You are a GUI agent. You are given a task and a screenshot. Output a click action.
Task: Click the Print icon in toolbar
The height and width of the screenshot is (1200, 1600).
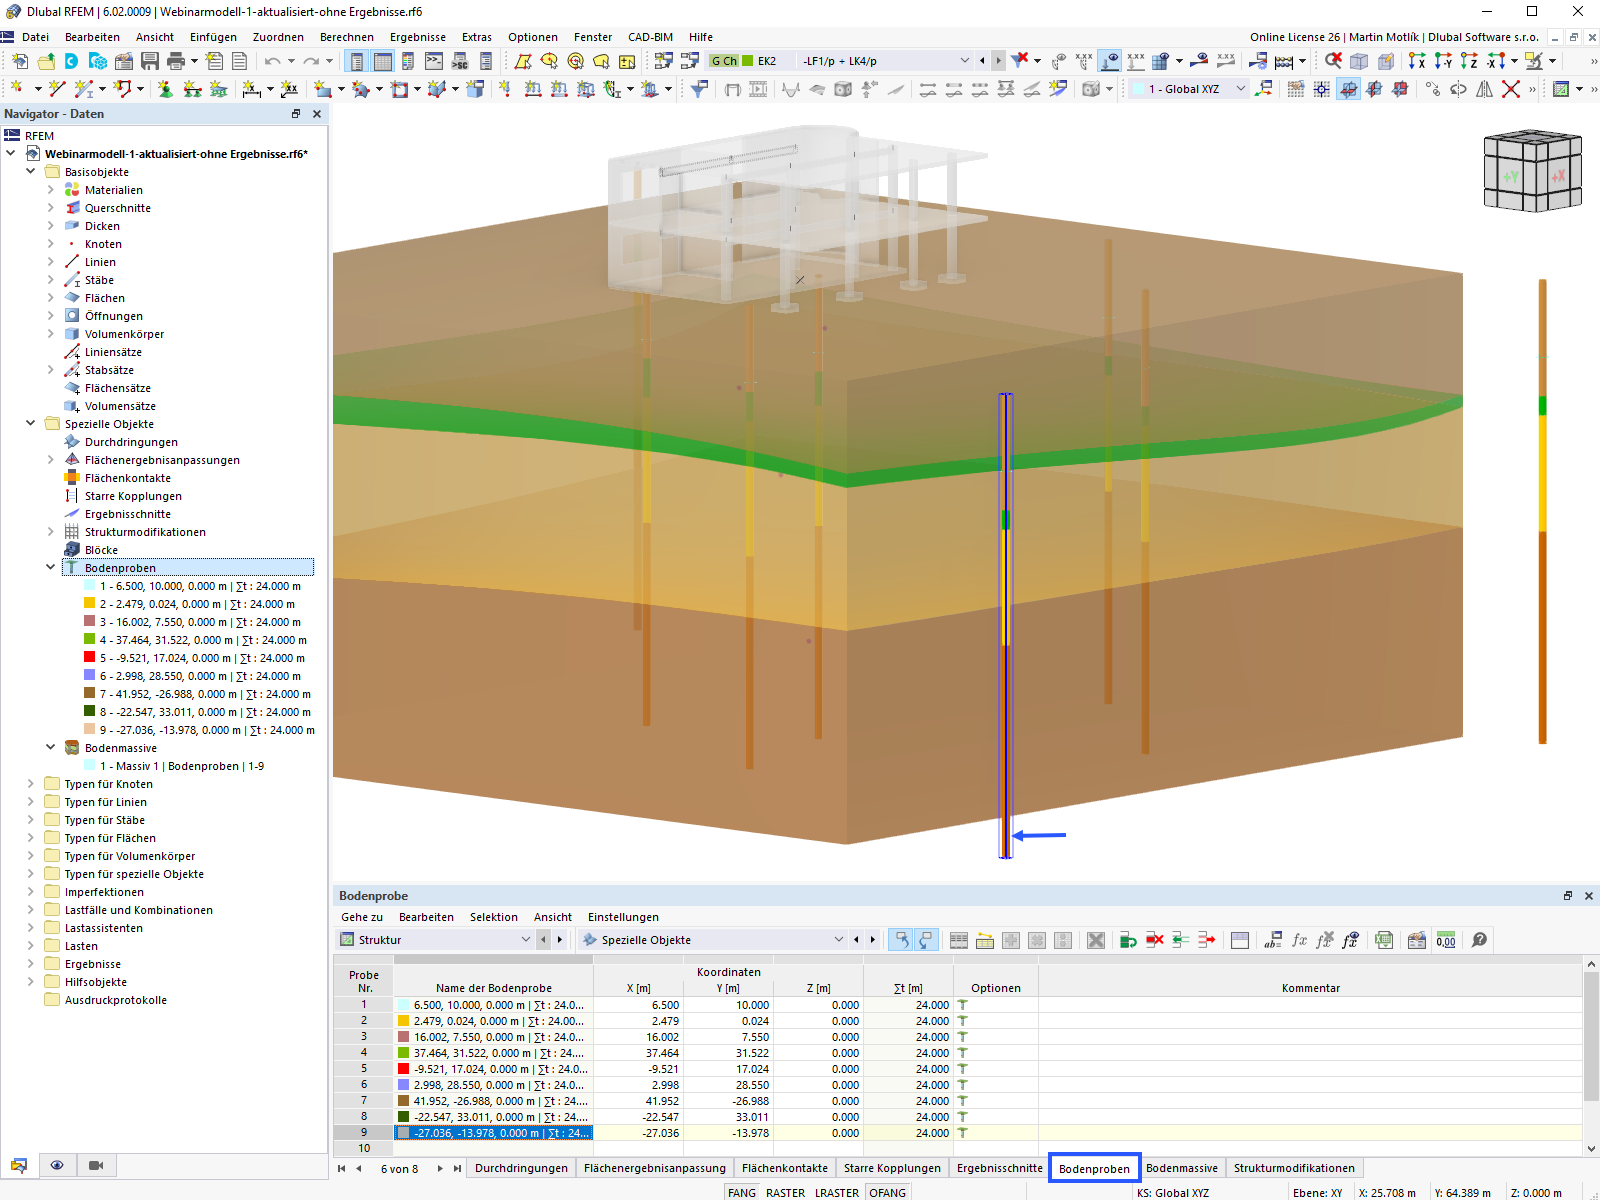tap(176, 61)
